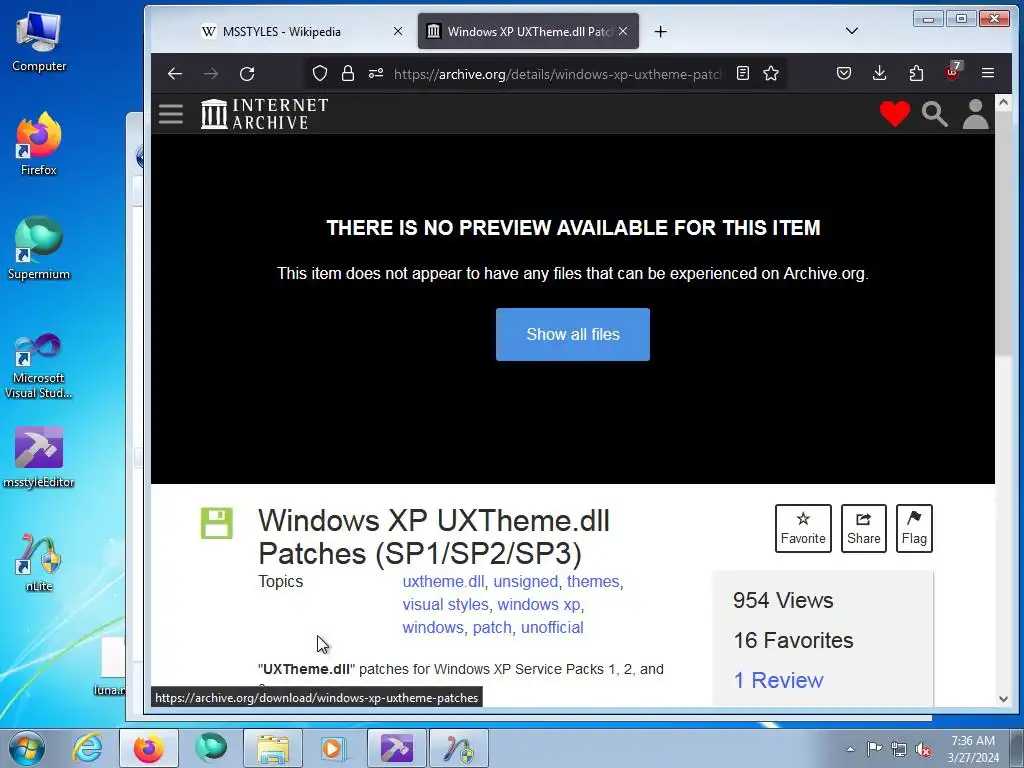The height and width of the screenshot is (768, 1024).
Task: Show hidden tray icons arrow
Action: point(850,749)
